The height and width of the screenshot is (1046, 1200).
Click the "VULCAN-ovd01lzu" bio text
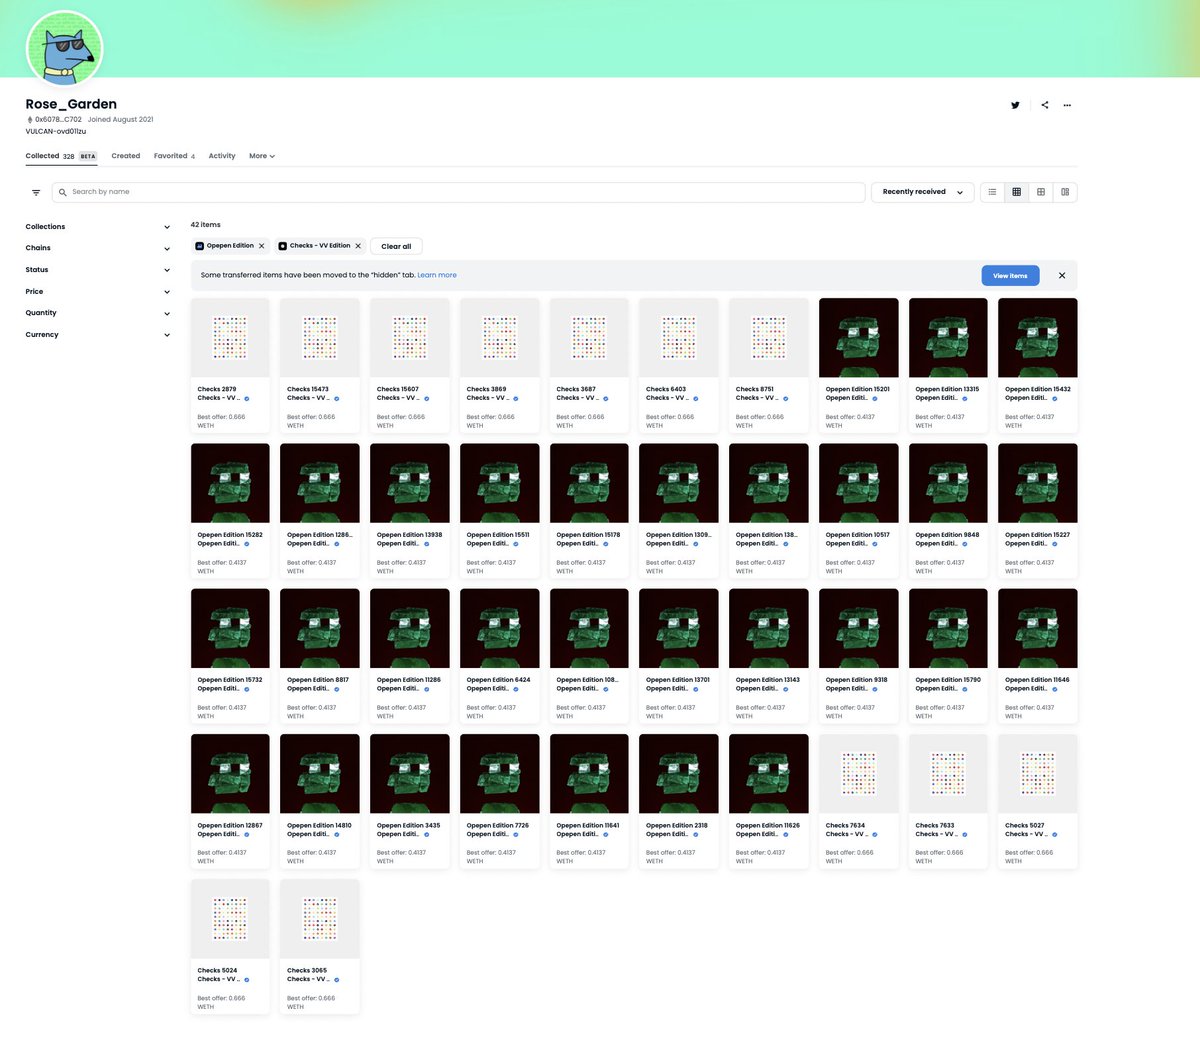56,131
